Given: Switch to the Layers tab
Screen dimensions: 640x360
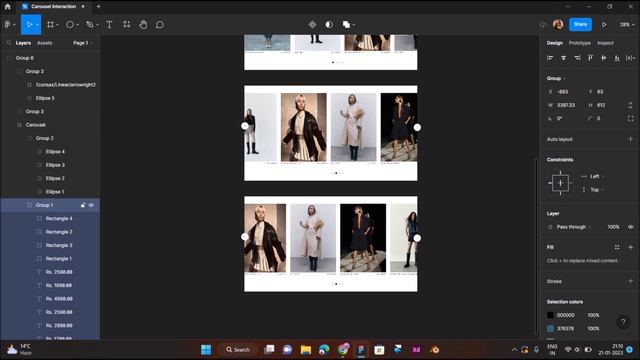Looking at the screenshot, I should [x=23, y=43].
